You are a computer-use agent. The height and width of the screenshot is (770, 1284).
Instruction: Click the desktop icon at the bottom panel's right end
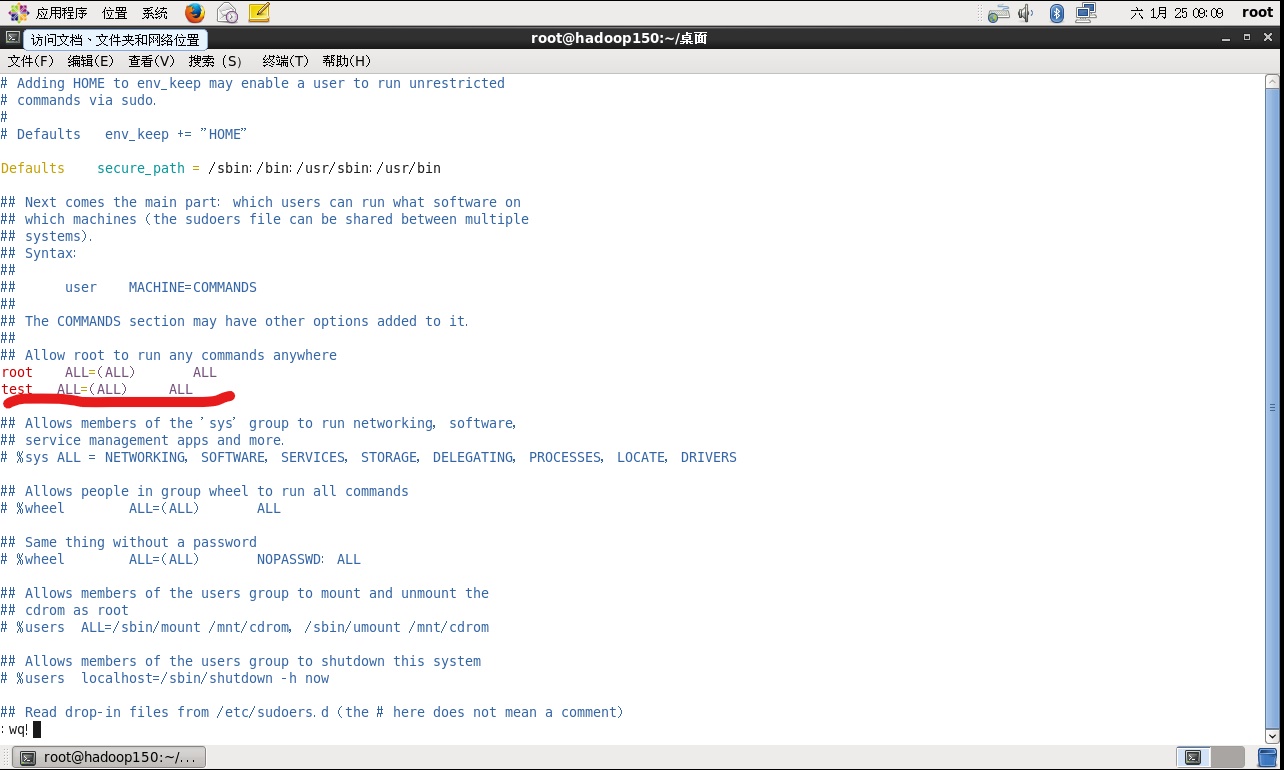[x=1267, y=757]
